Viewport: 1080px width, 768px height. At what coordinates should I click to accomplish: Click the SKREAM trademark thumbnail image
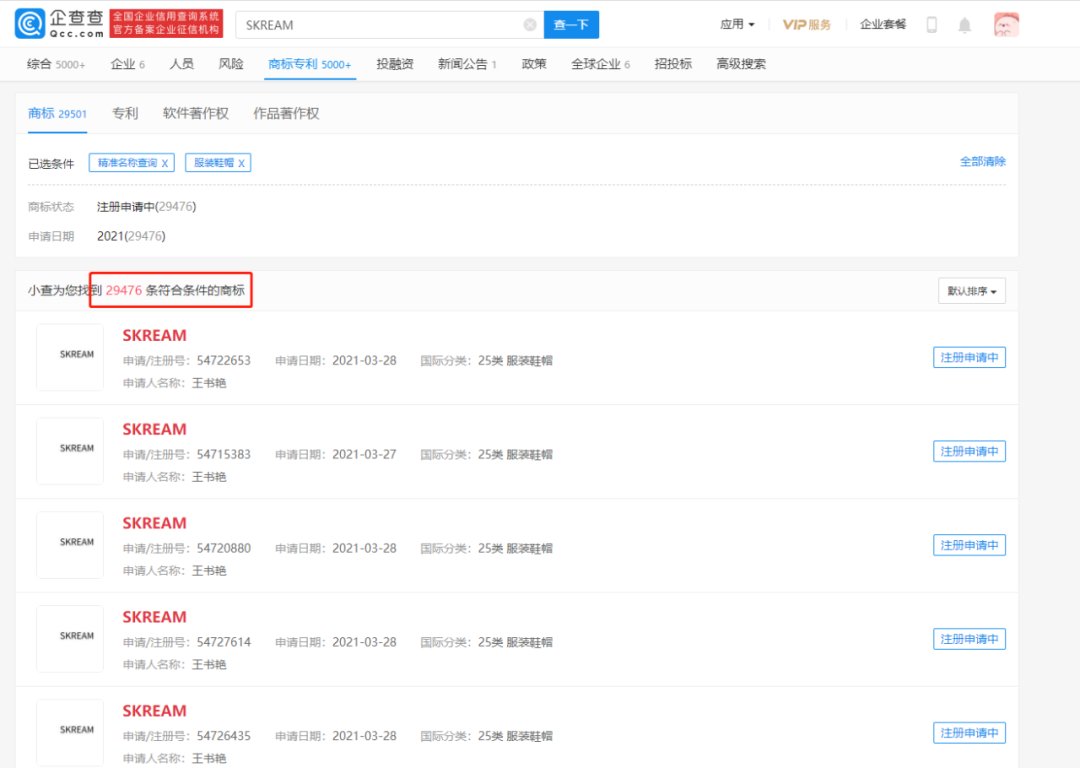point(69,357)
